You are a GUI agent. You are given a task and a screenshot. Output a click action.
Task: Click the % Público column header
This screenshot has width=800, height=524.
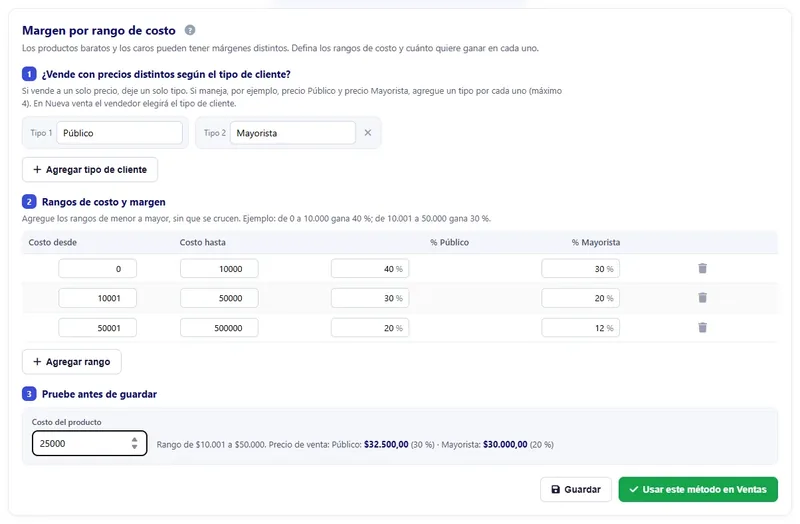449,242
